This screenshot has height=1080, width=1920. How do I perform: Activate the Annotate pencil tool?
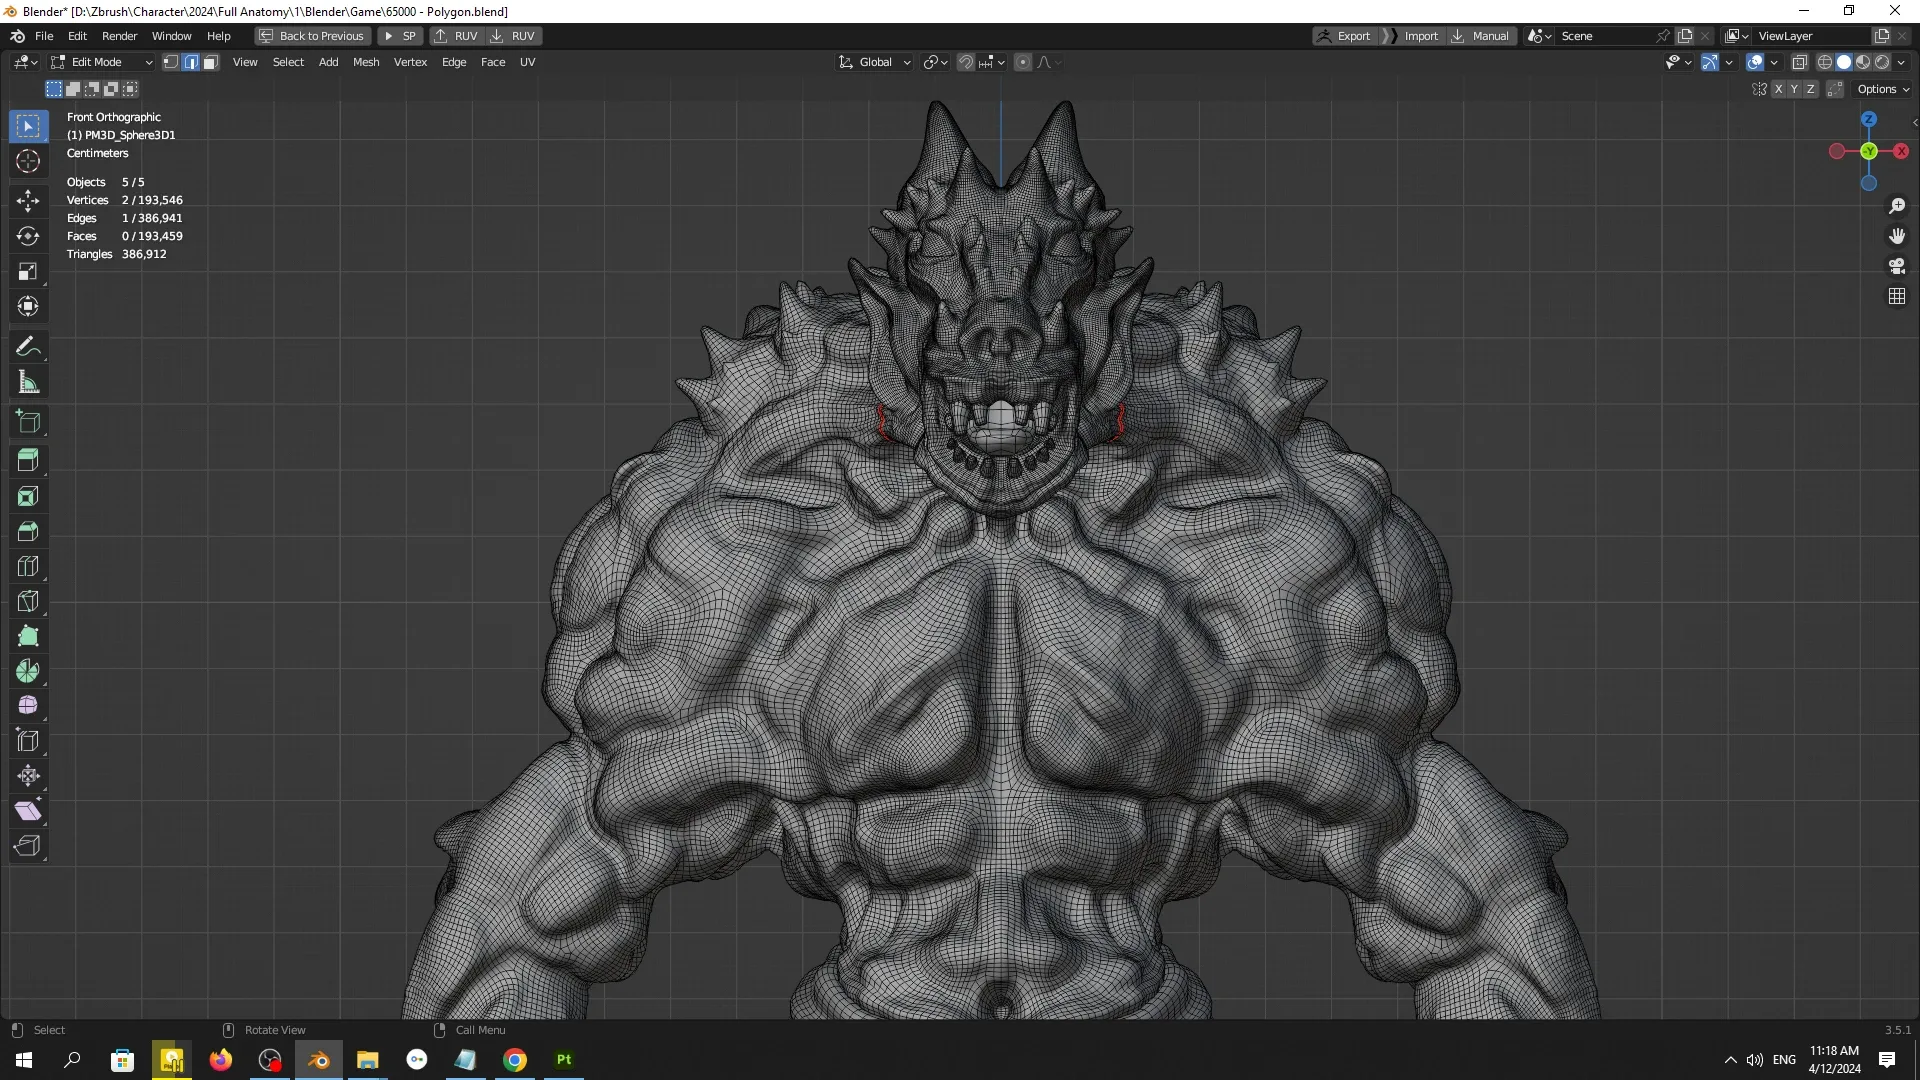pos(28,347)
